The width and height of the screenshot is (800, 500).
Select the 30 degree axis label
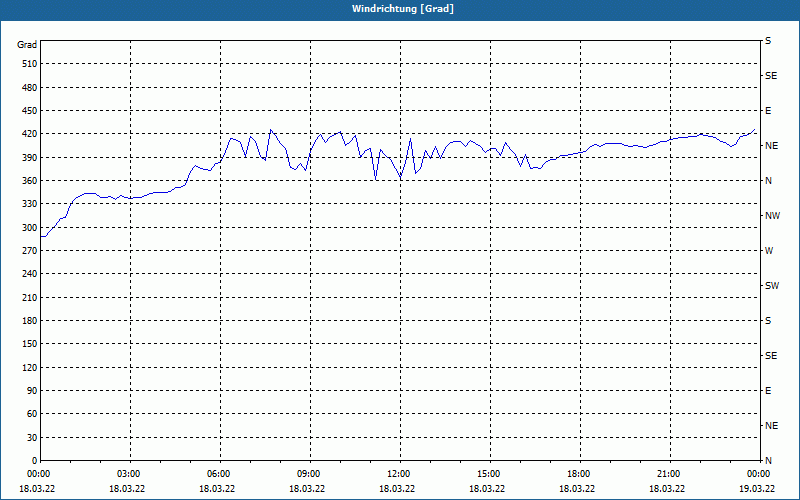tap(32, 438)
